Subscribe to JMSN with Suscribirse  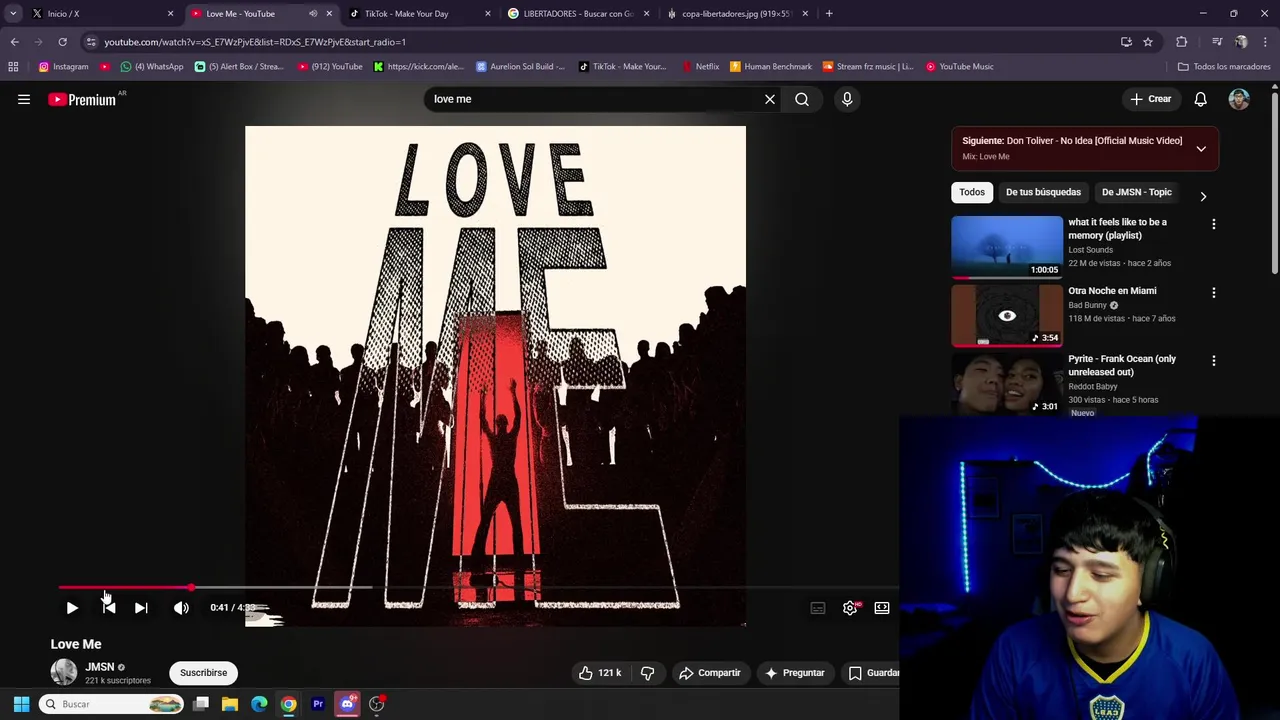pos(203,673)
